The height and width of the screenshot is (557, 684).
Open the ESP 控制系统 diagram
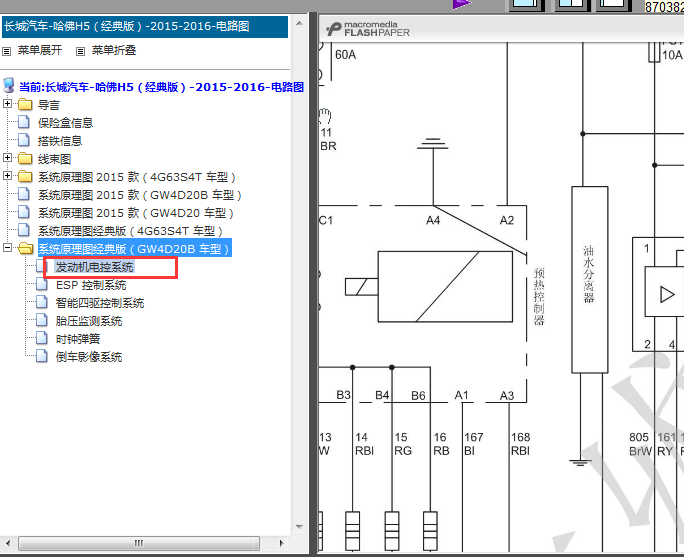91,285
